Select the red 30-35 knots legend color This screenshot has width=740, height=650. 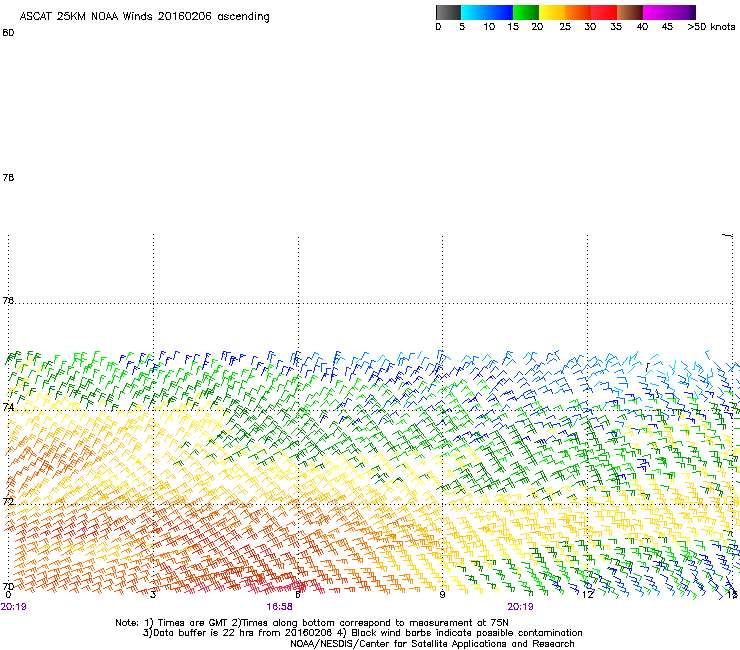click(604, 12)
